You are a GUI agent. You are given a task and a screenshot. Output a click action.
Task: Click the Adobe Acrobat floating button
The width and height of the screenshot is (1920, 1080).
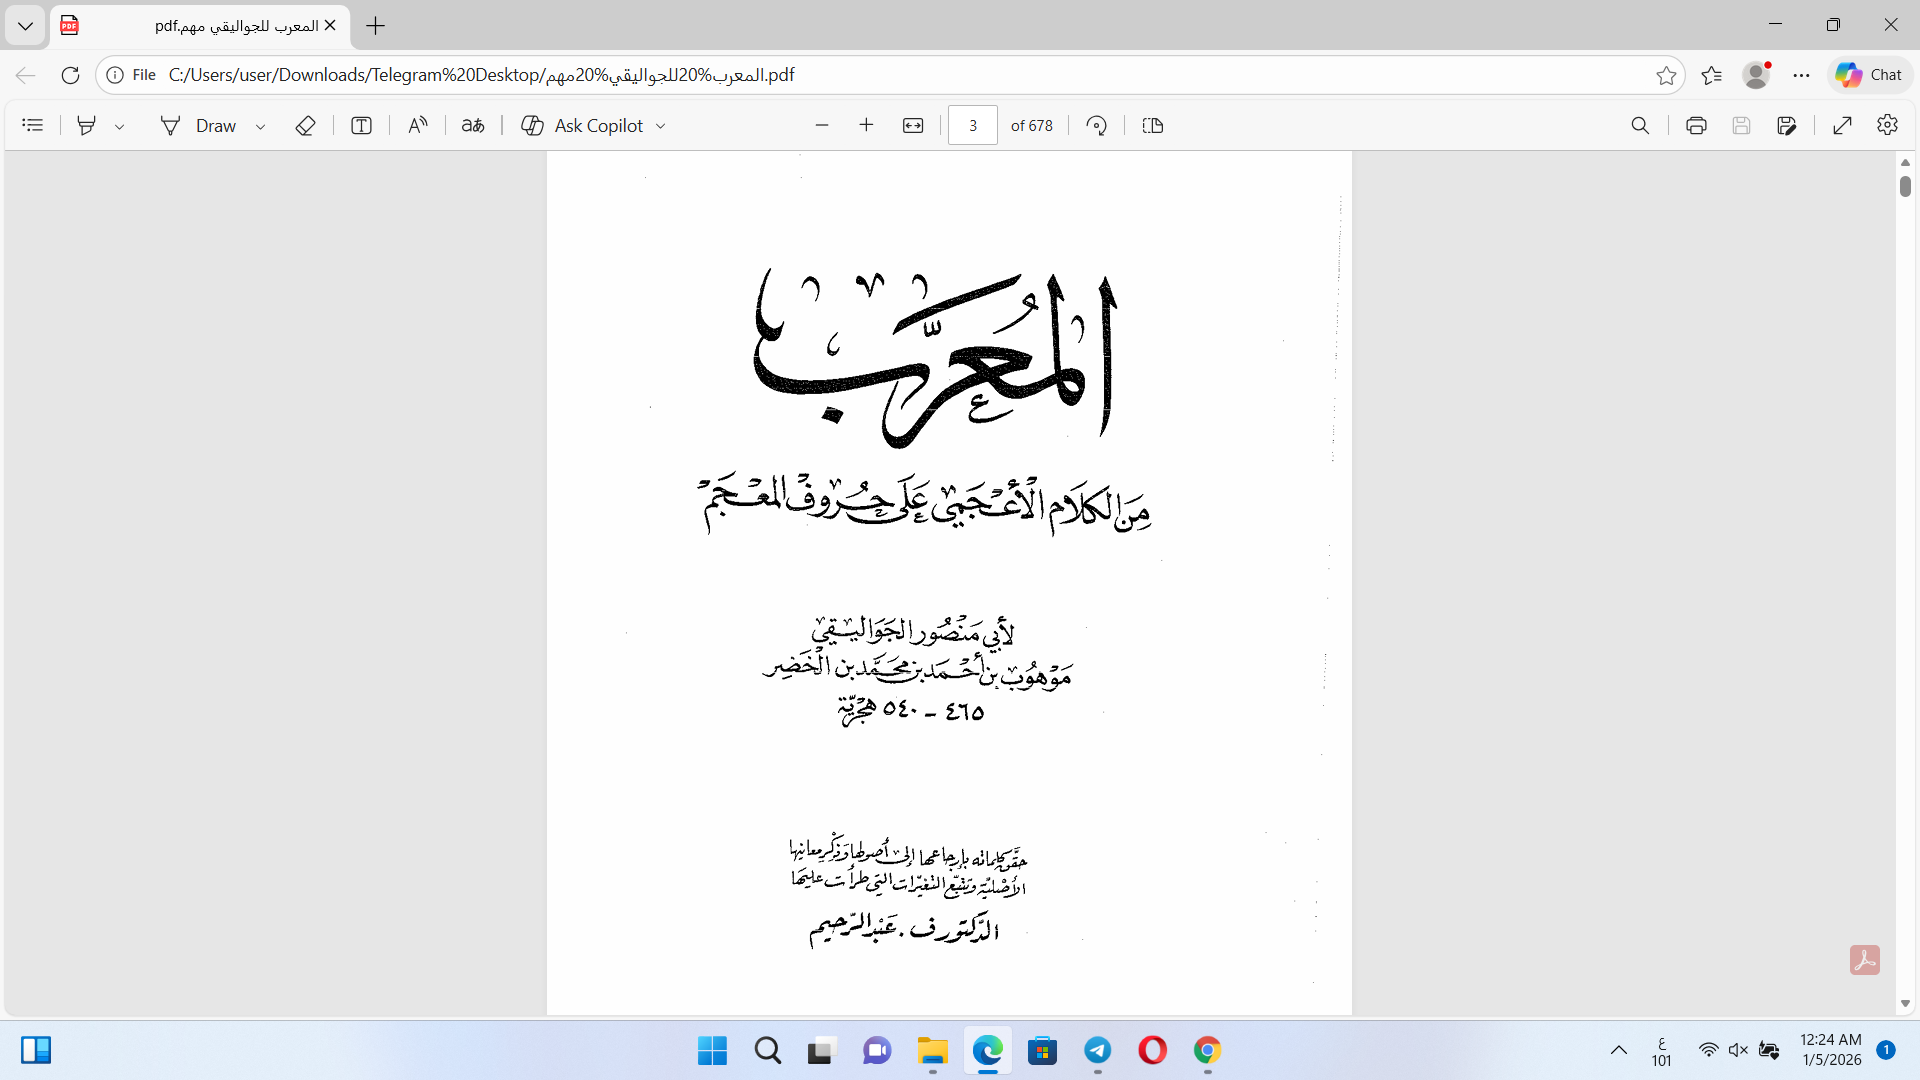tap(1865, 960)
